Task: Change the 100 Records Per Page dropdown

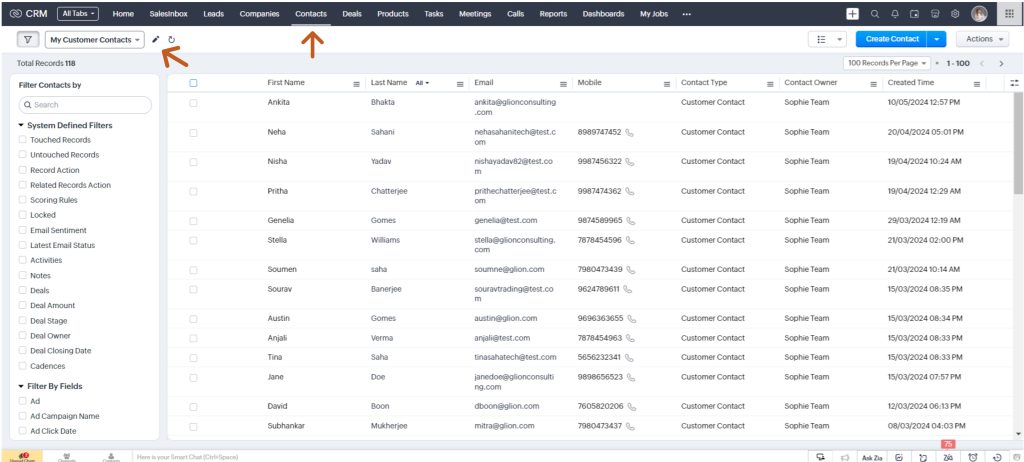Action: tap(888, 63)
